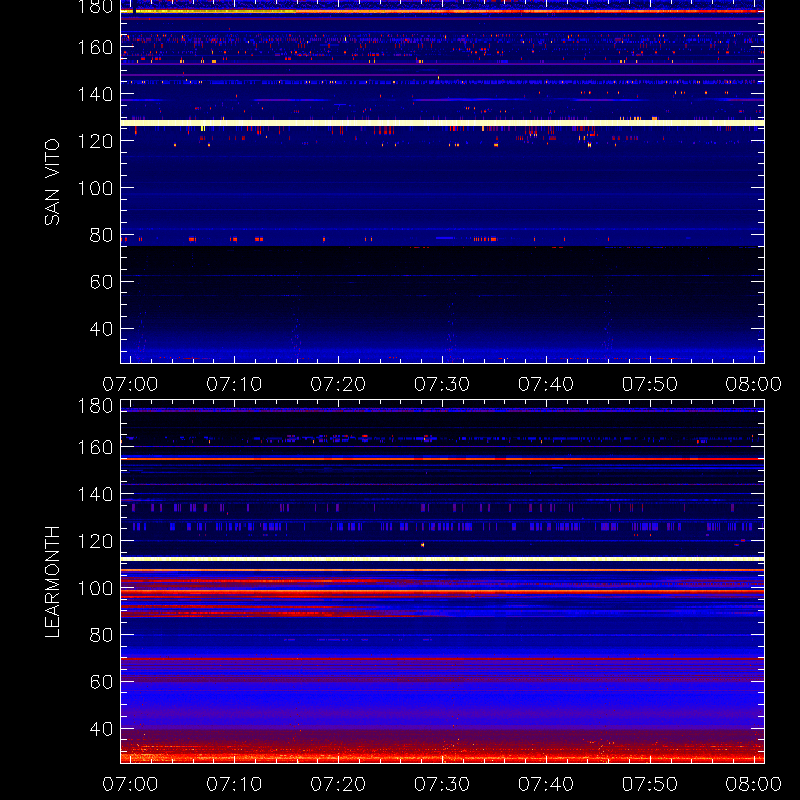The height and width of the screenshot is (800, 800).
Task: Select the 07:00 time label under San Vito plot
Action: (130, 384)
